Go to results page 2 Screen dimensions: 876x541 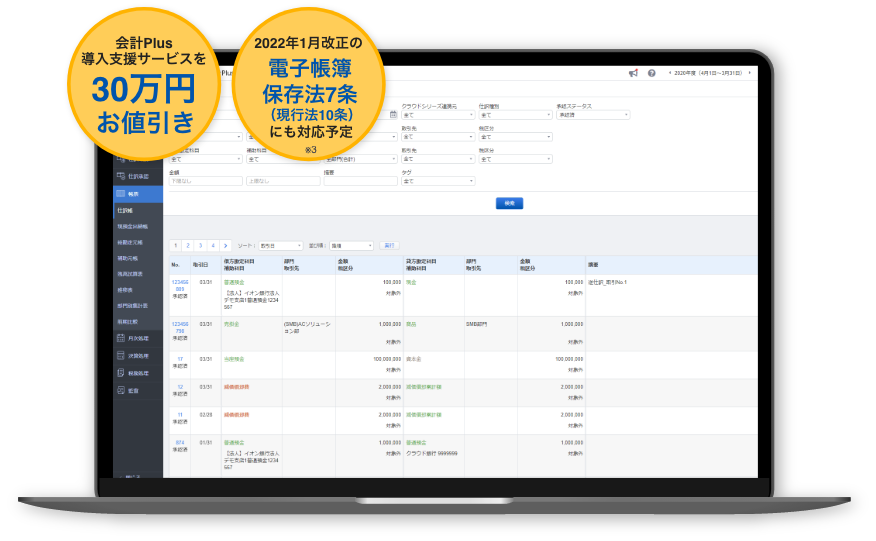click(x=188, y=246)
